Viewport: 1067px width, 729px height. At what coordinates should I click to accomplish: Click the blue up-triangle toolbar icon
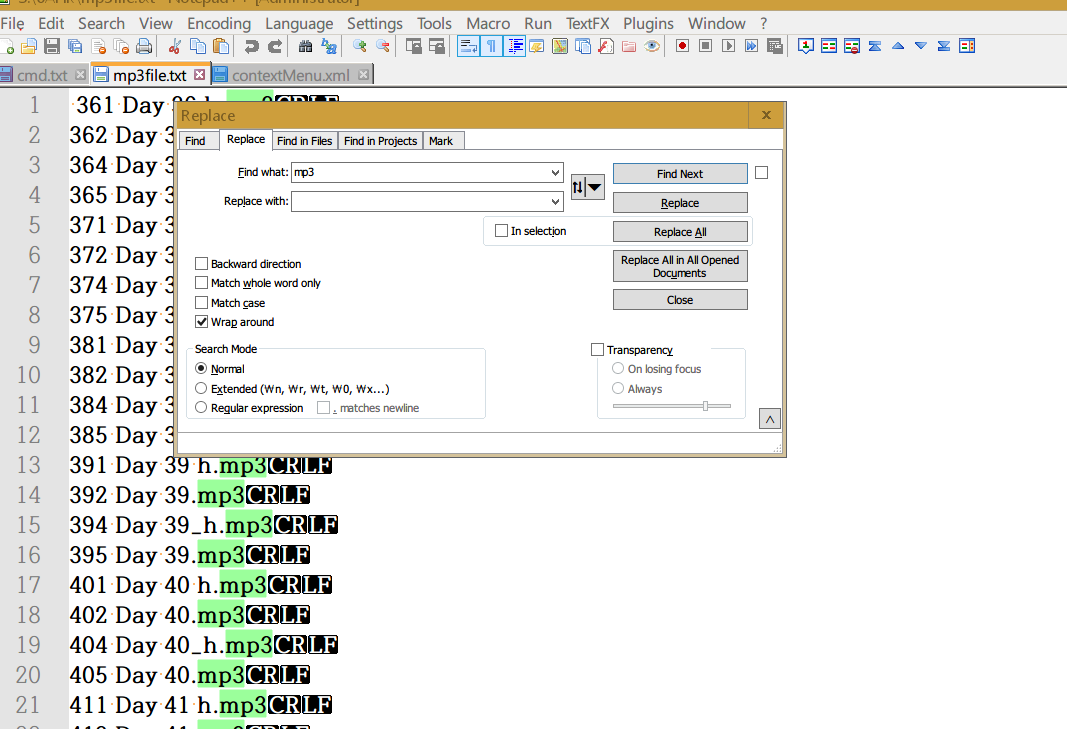(898, 46)
